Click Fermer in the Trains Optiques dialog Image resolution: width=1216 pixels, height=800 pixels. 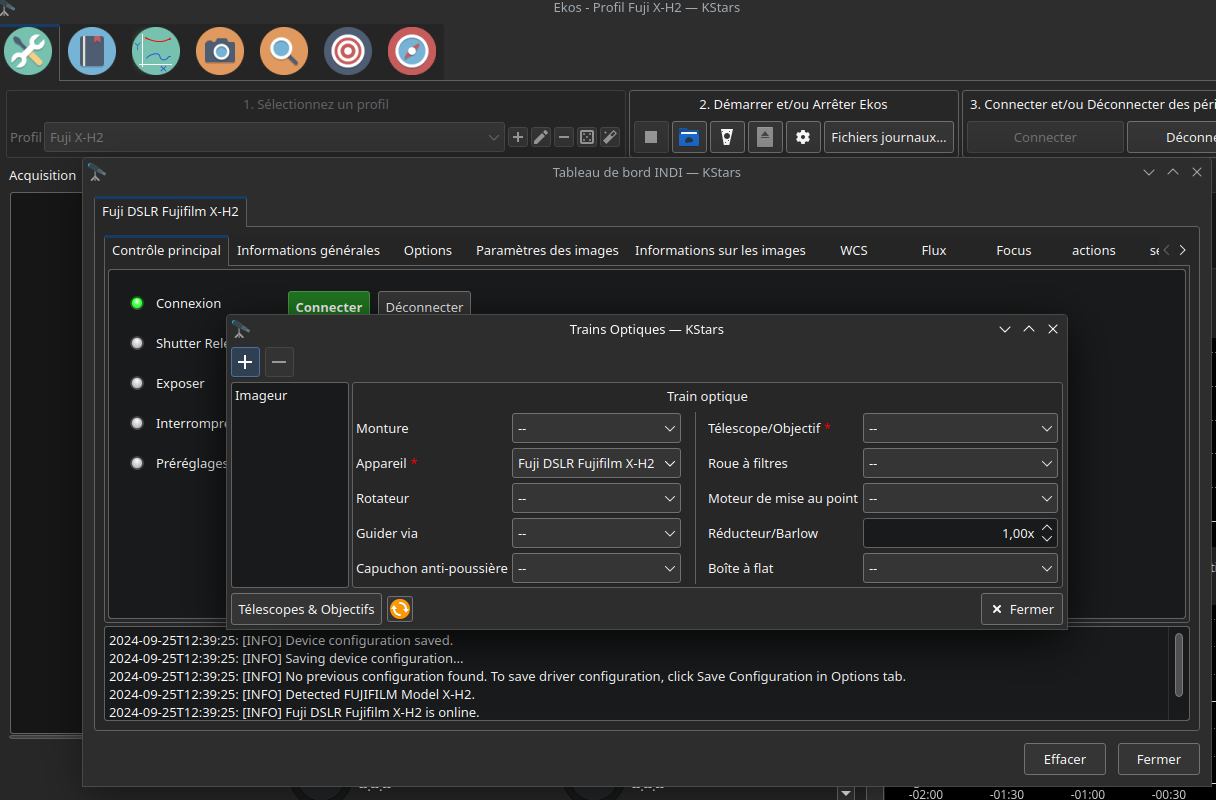(x=1022, y=609)
